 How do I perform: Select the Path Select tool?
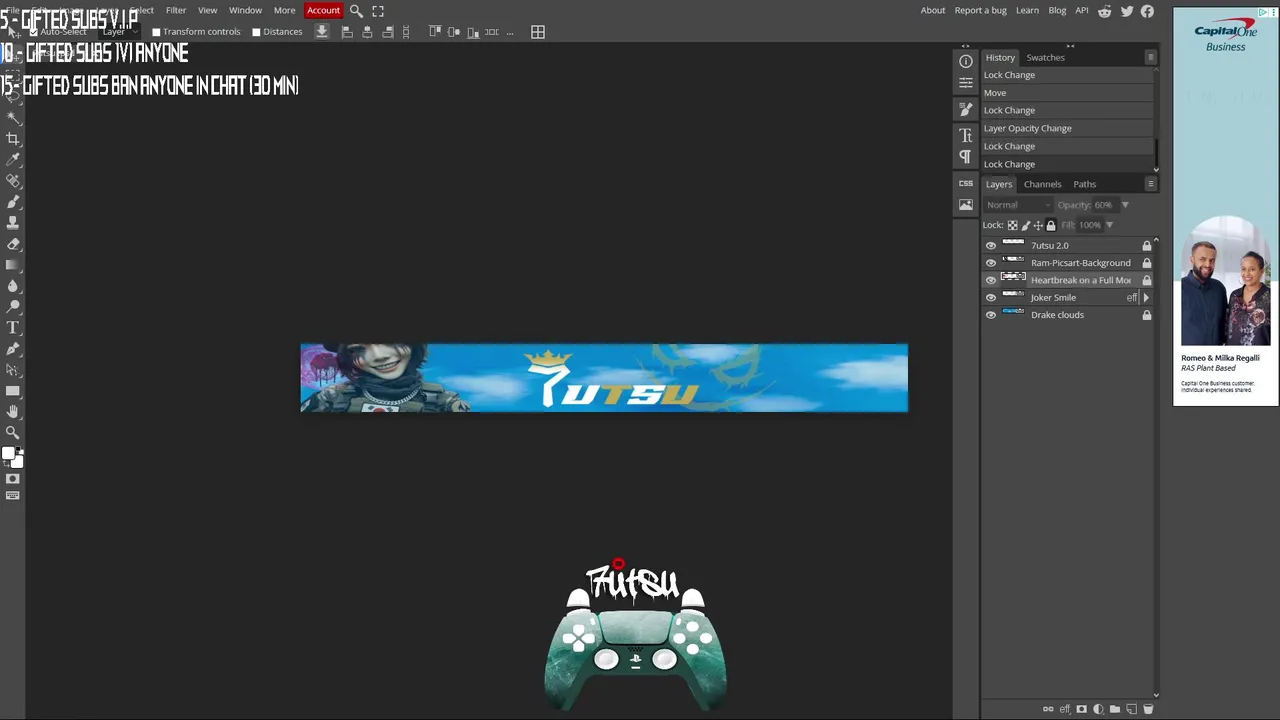pos(13,370)
